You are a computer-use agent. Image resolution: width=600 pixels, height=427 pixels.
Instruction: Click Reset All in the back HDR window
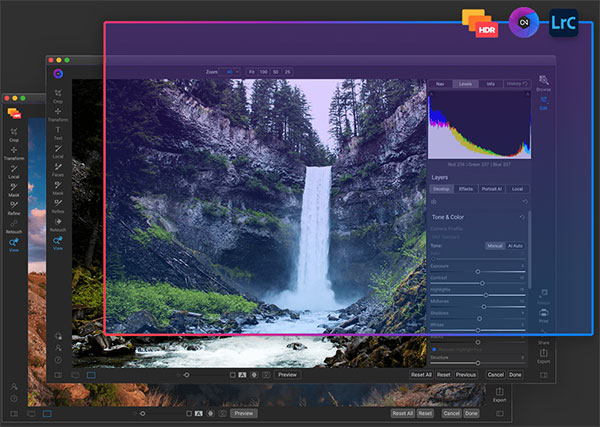[403, 413]
